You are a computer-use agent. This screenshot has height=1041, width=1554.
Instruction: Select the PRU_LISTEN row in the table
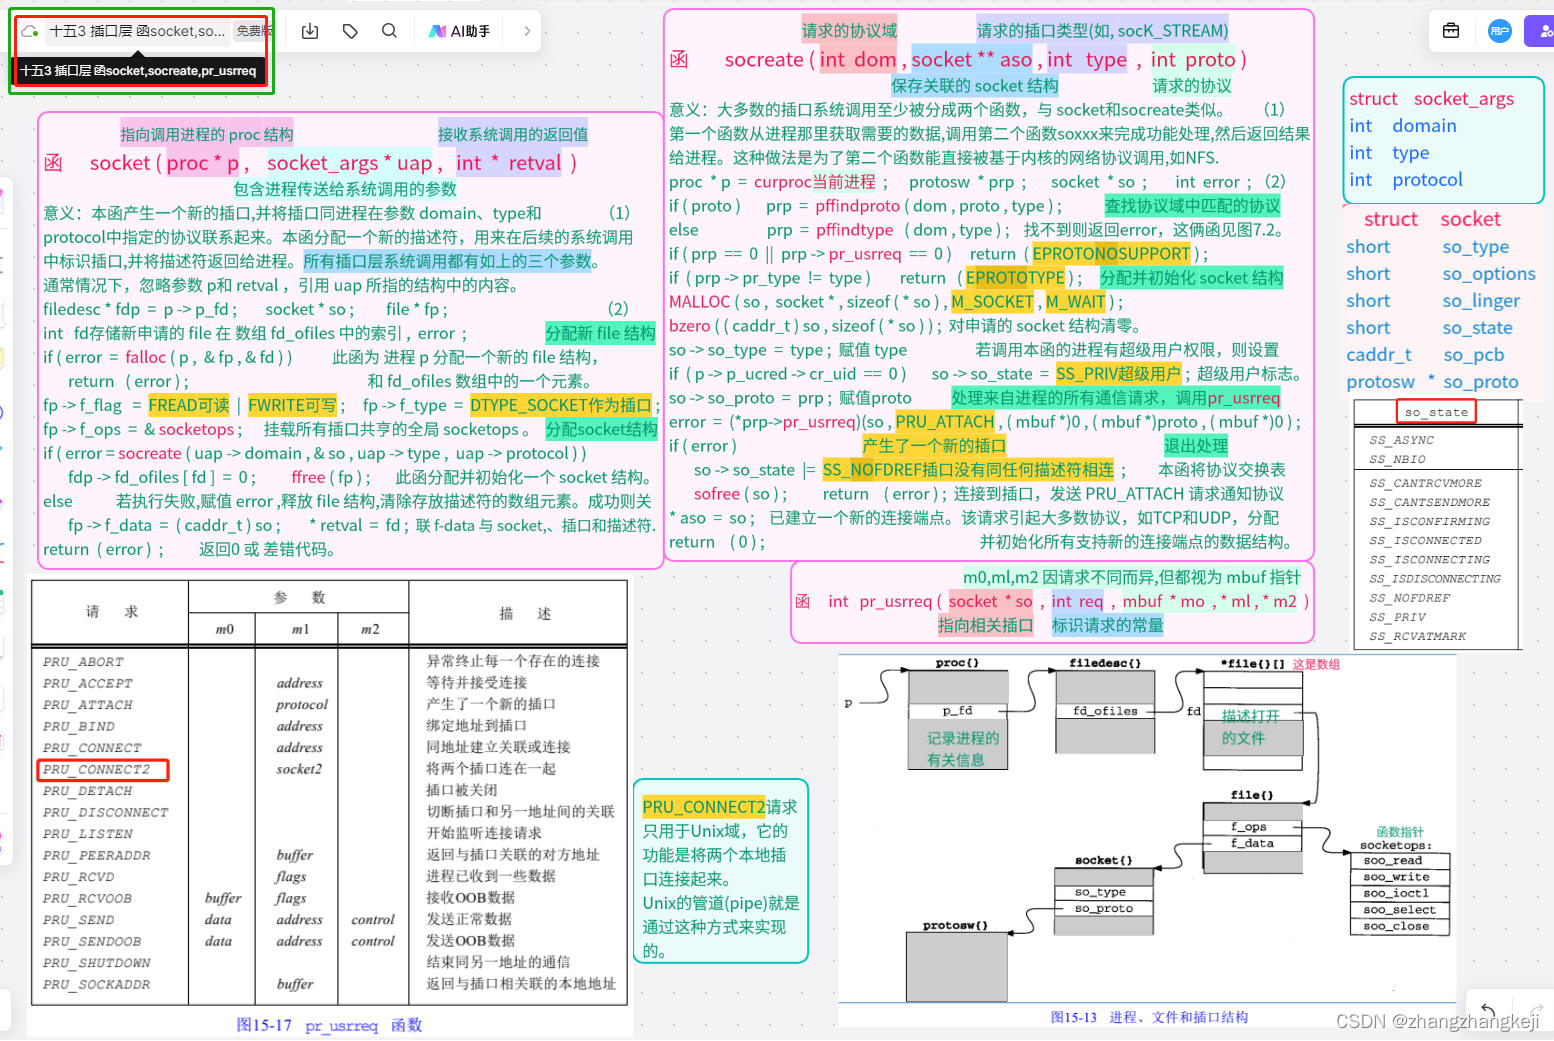coord(88,834)
